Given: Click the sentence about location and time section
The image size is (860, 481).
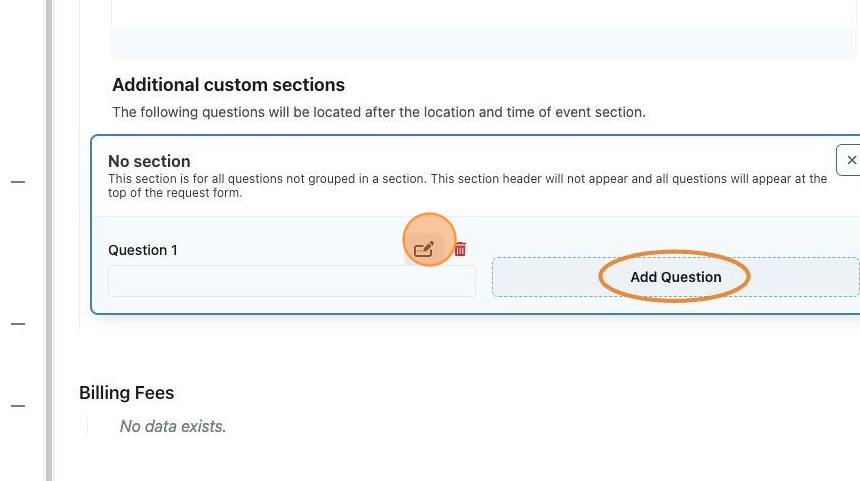Looking at the screenshot, I should pyautogui.click(x=379, y=112).
